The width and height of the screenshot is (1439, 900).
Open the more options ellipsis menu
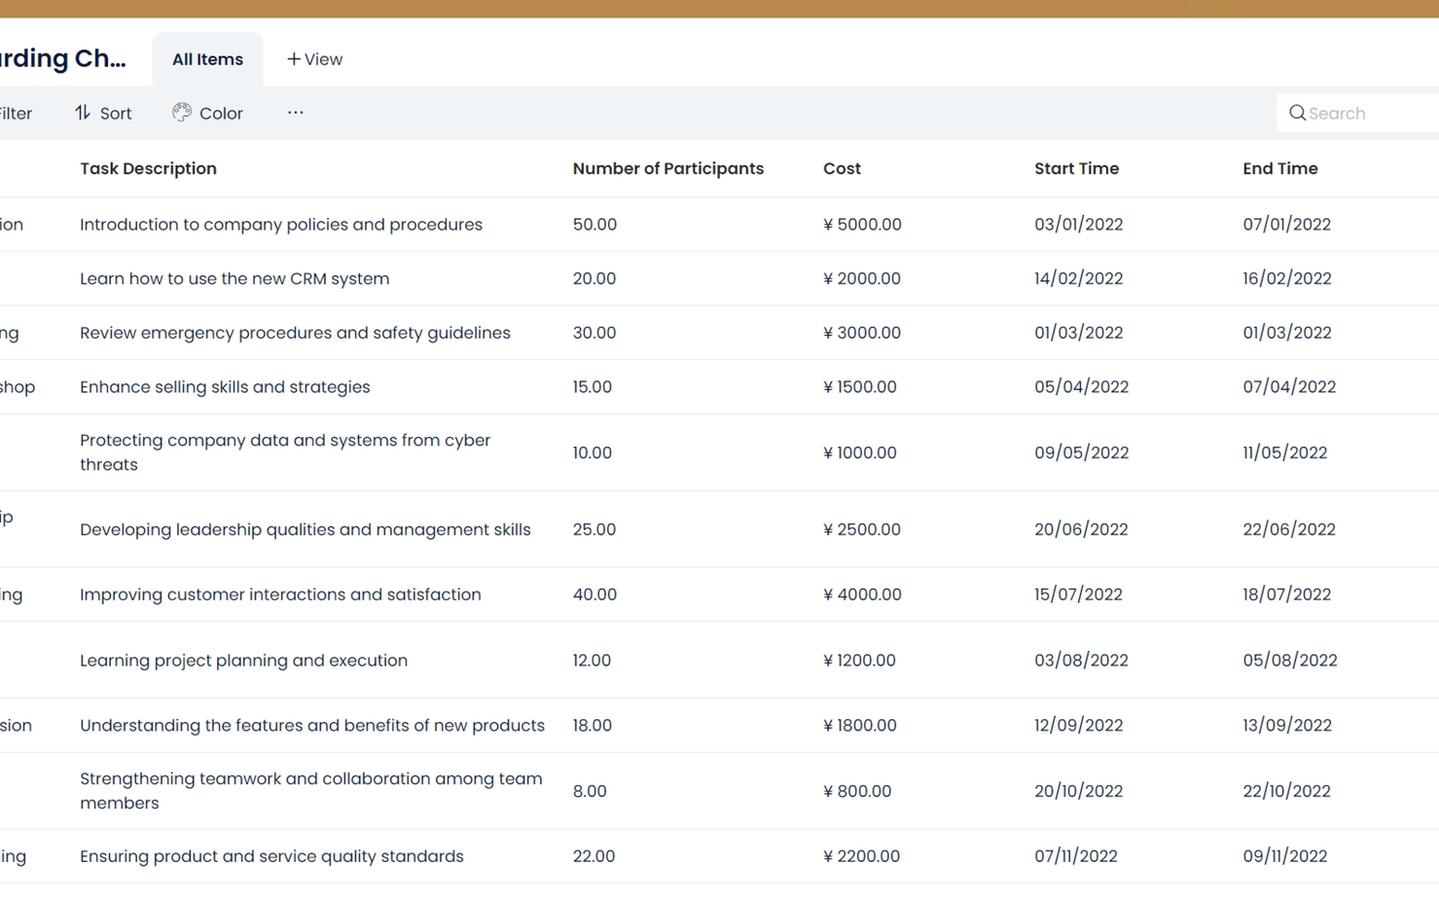(295, 112)
